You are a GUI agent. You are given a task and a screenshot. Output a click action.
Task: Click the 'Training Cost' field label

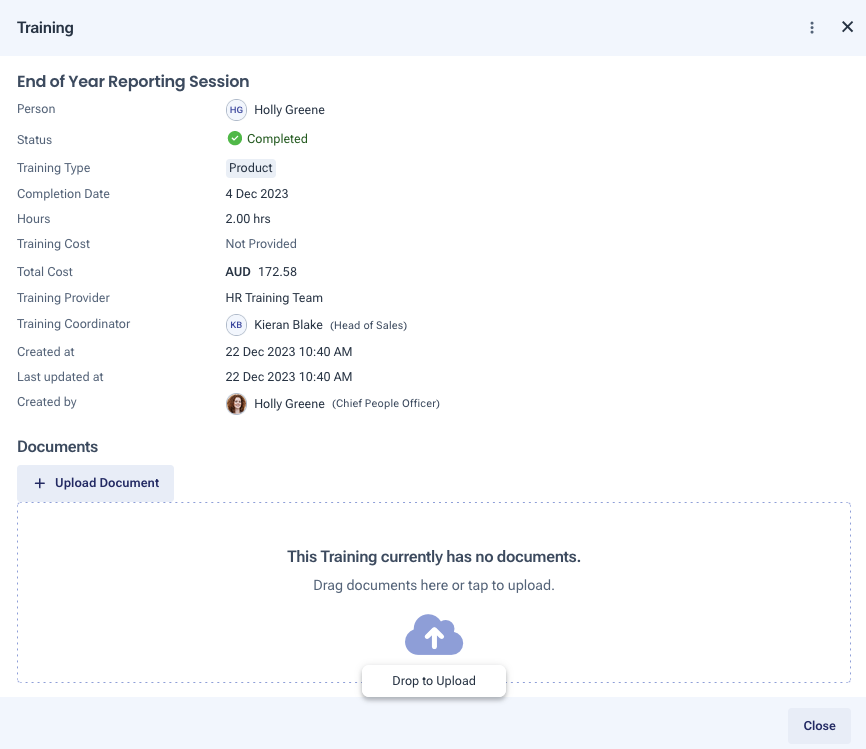click(x=54, y=244)
